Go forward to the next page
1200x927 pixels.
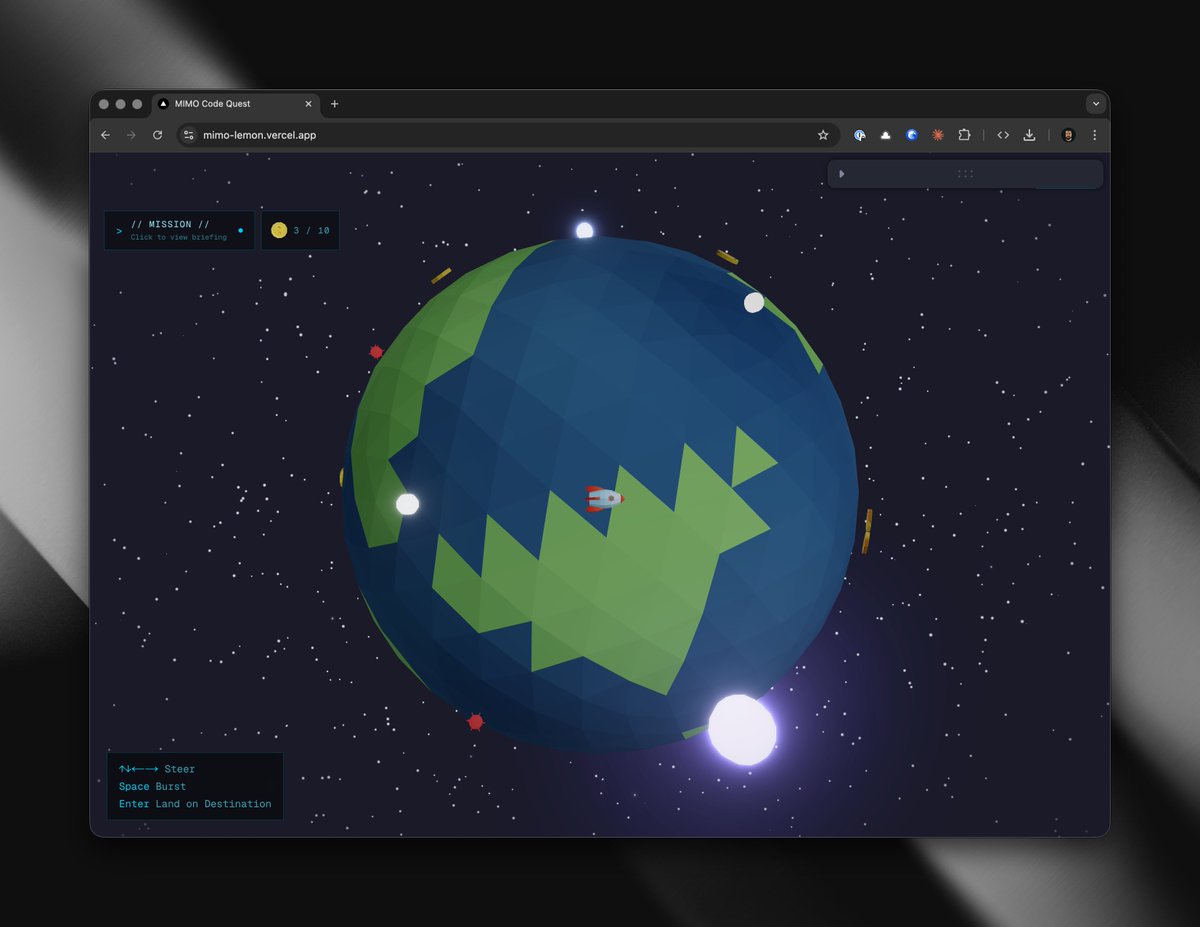click(x=131, y=135)
